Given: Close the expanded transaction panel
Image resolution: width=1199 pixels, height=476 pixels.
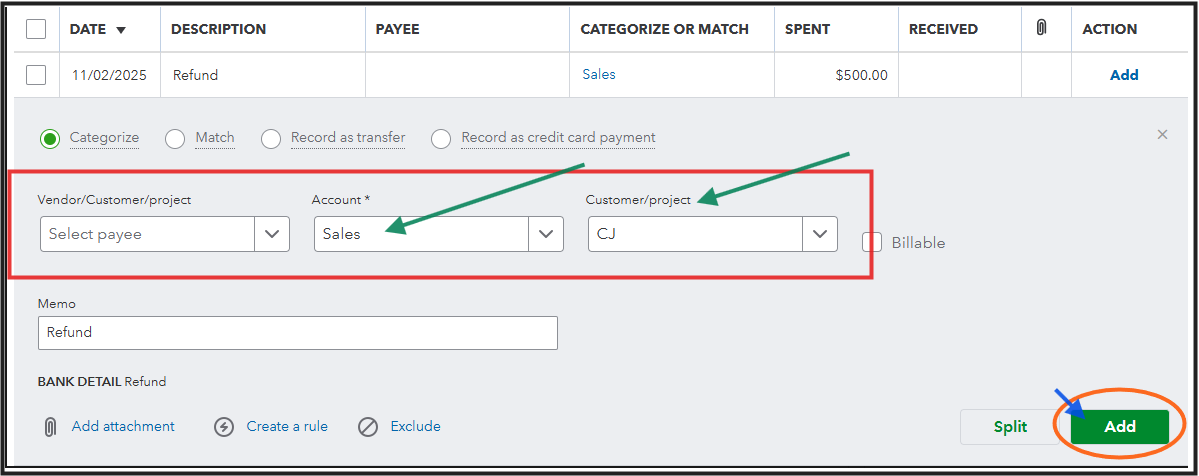Looking at the screenshot, I should click(x=1162, y=134).
